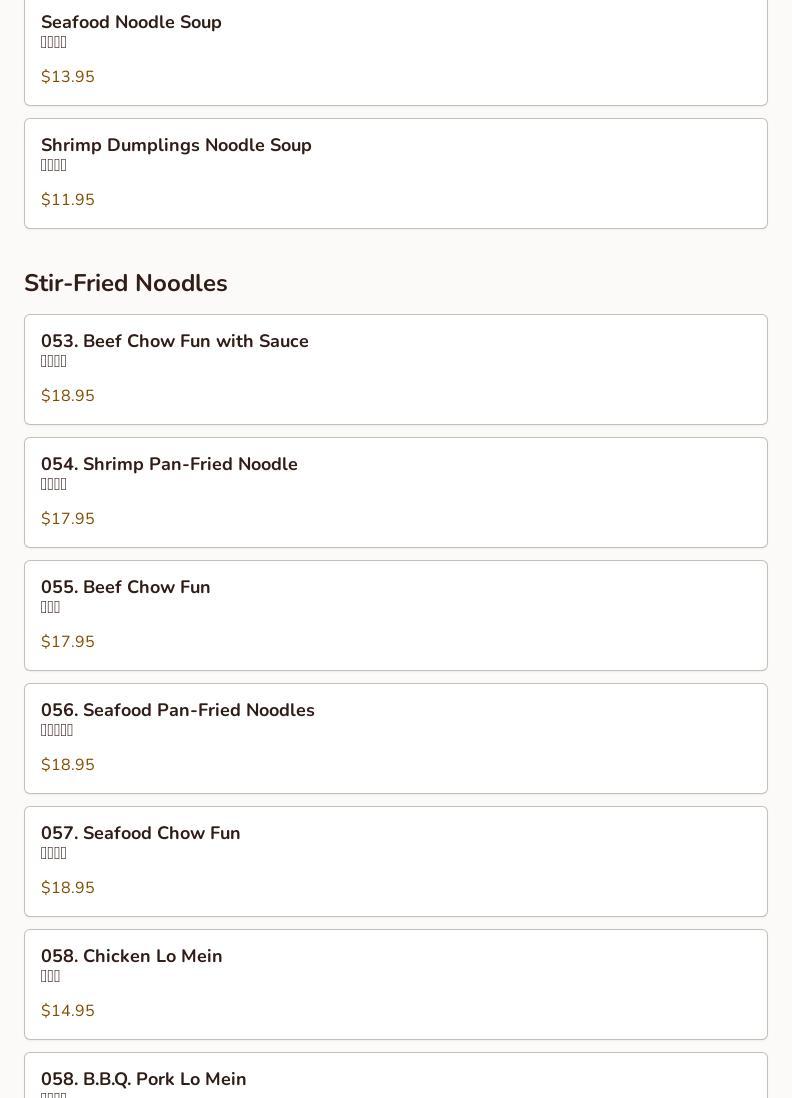Choose 053. Beef Chow Fun with Sauce
This screenshot has width=792, height=1098.
[x=175, y=341]
